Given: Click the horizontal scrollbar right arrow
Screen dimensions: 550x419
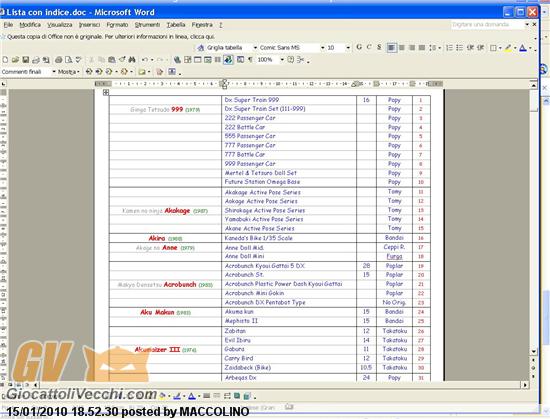Looking at the screenshot, I should (525, 385).
